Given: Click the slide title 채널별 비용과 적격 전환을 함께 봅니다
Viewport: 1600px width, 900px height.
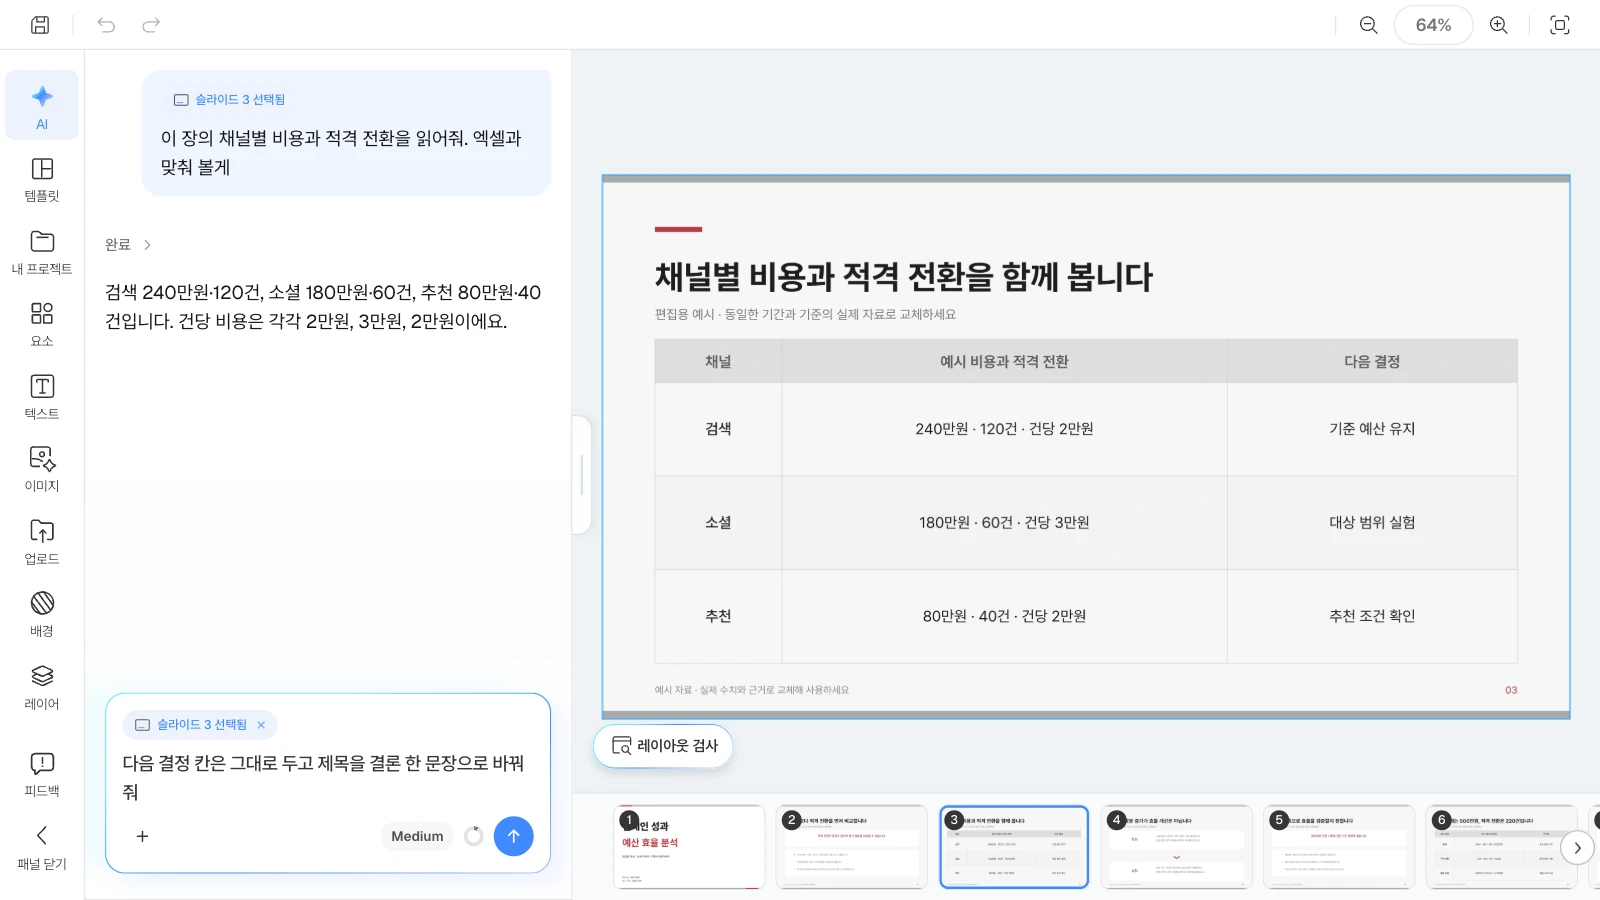Looking at the screenshot, I should (904, 277).
